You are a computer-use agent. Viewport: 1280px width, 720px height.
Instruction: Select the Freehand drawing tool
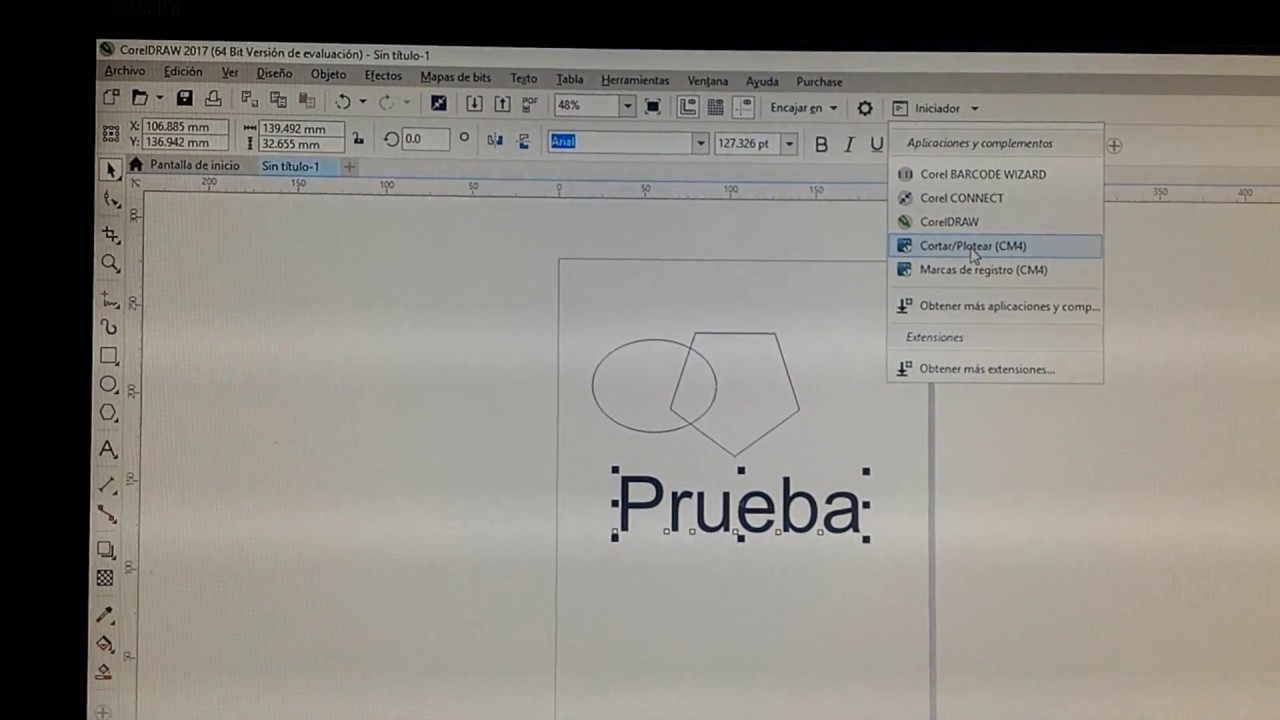[x=109, y=300]
